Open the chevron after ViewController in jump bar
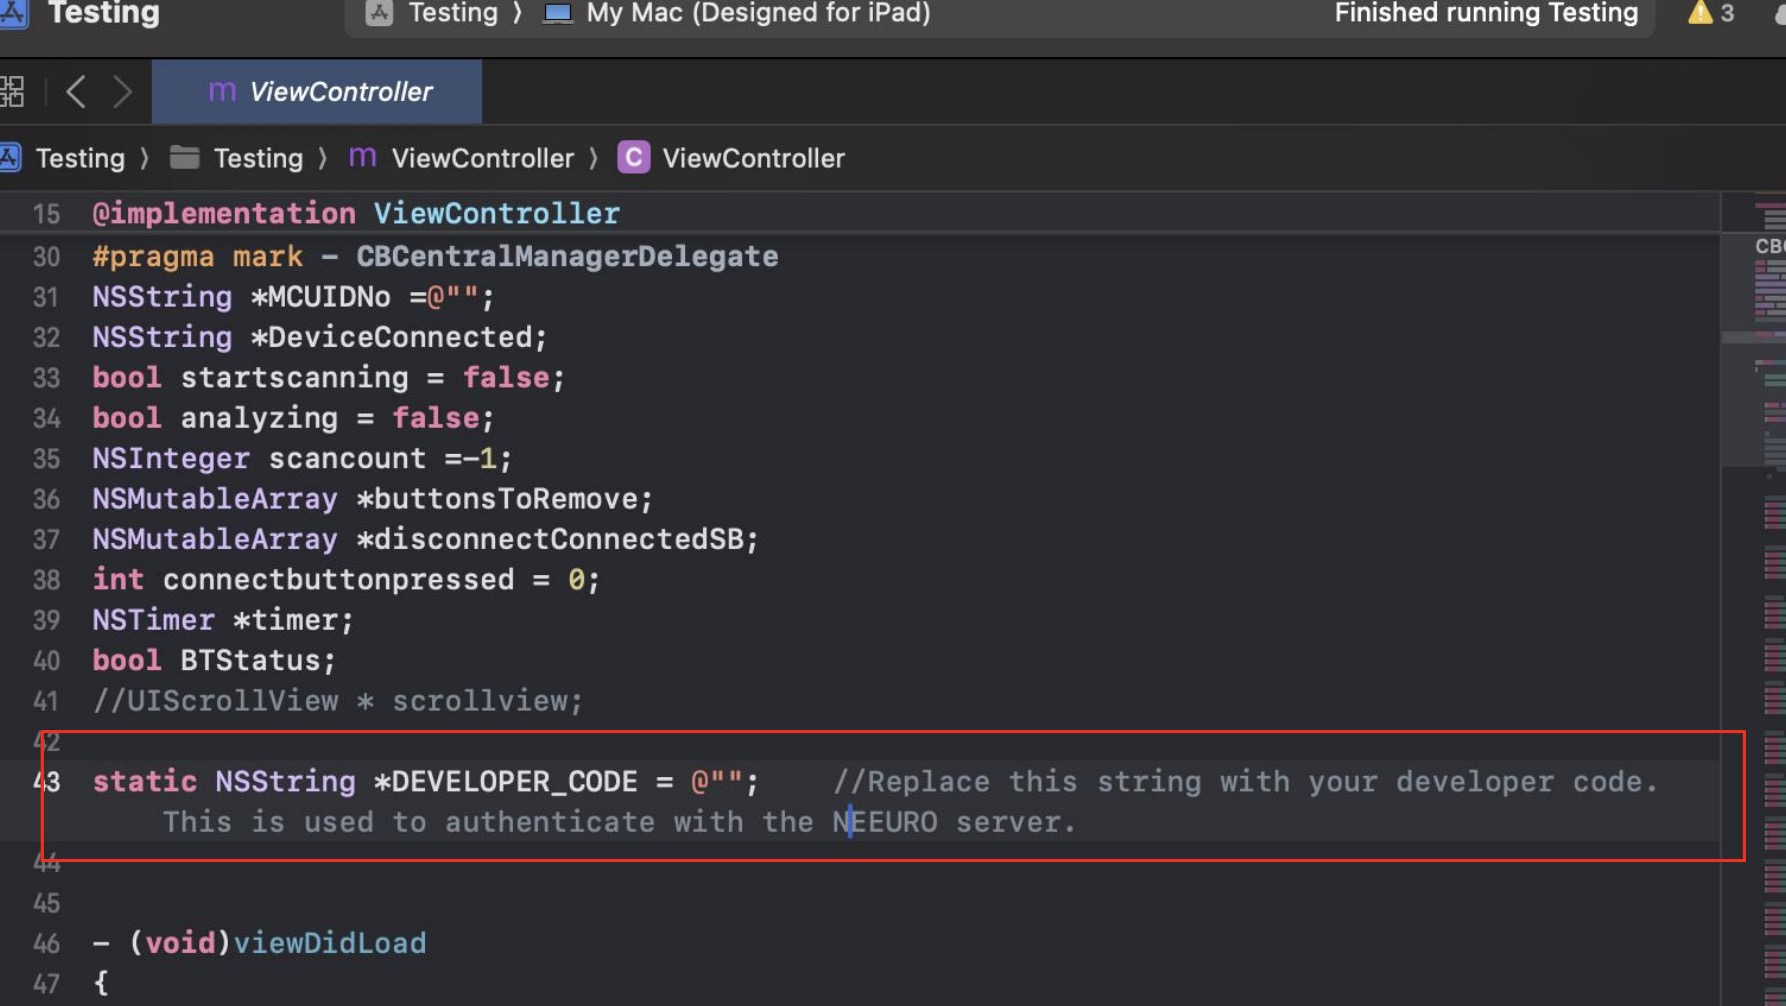1786x1006 pixels. coord(594,157)
